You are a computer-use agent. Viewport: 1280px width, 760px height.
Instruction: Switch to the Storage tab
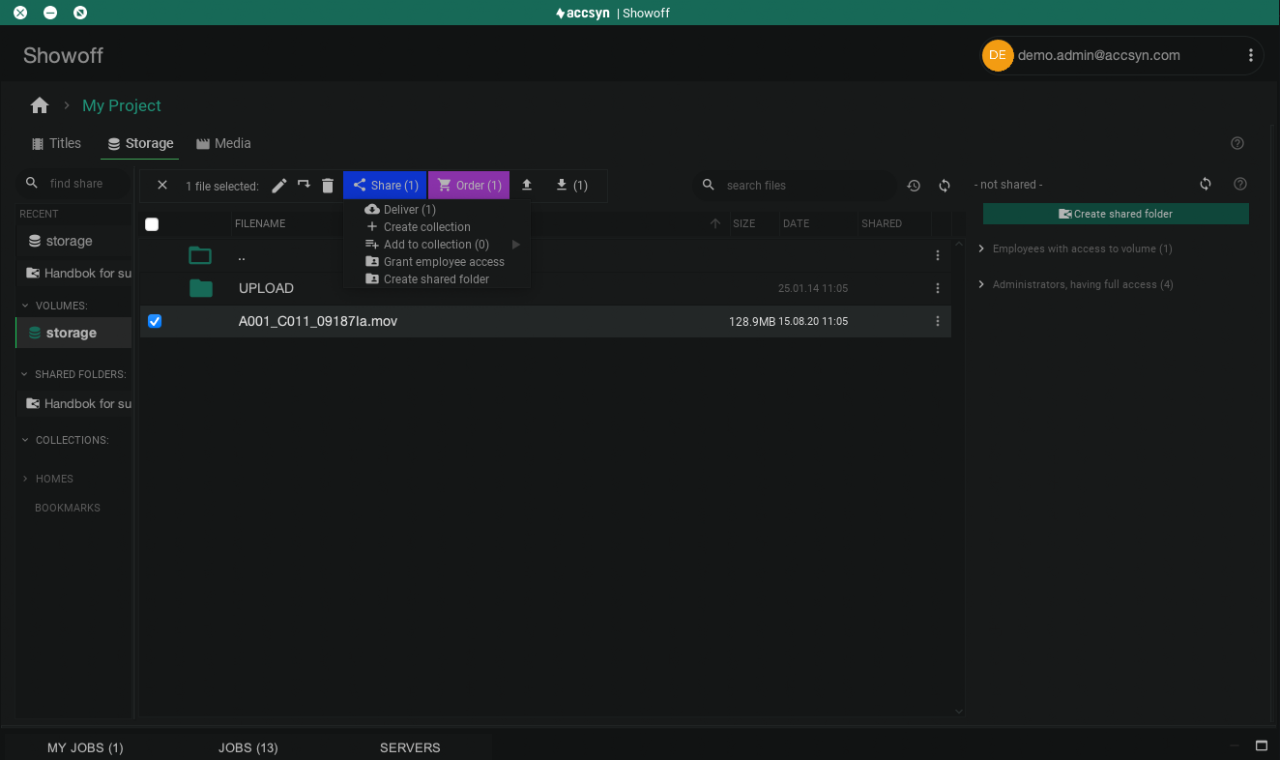tap(140, 143)
